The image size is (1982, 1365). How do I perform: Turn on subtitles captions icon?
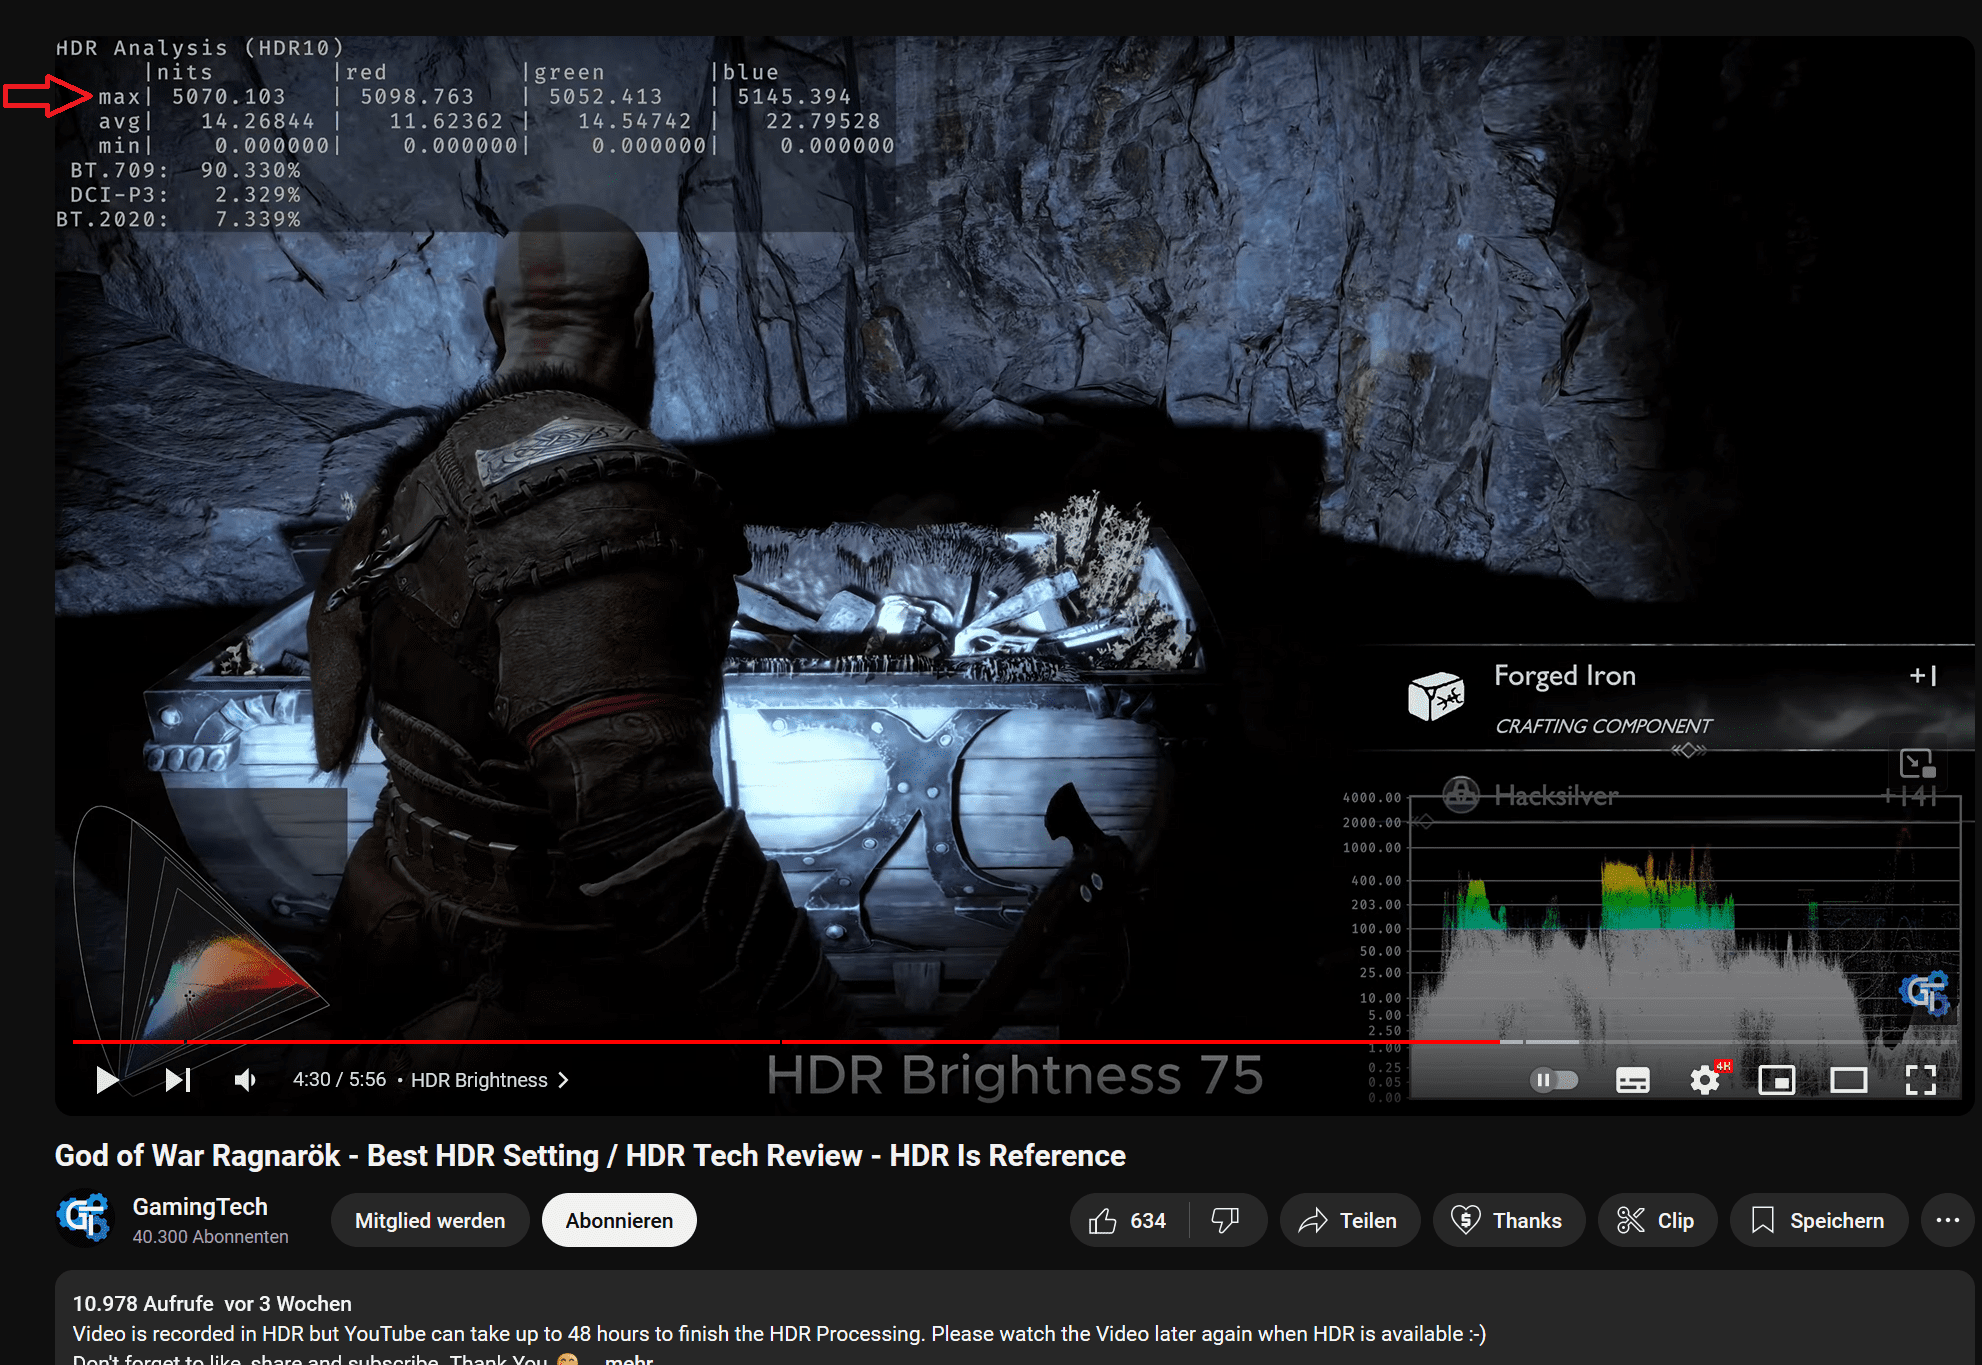coord(1632,1080)
